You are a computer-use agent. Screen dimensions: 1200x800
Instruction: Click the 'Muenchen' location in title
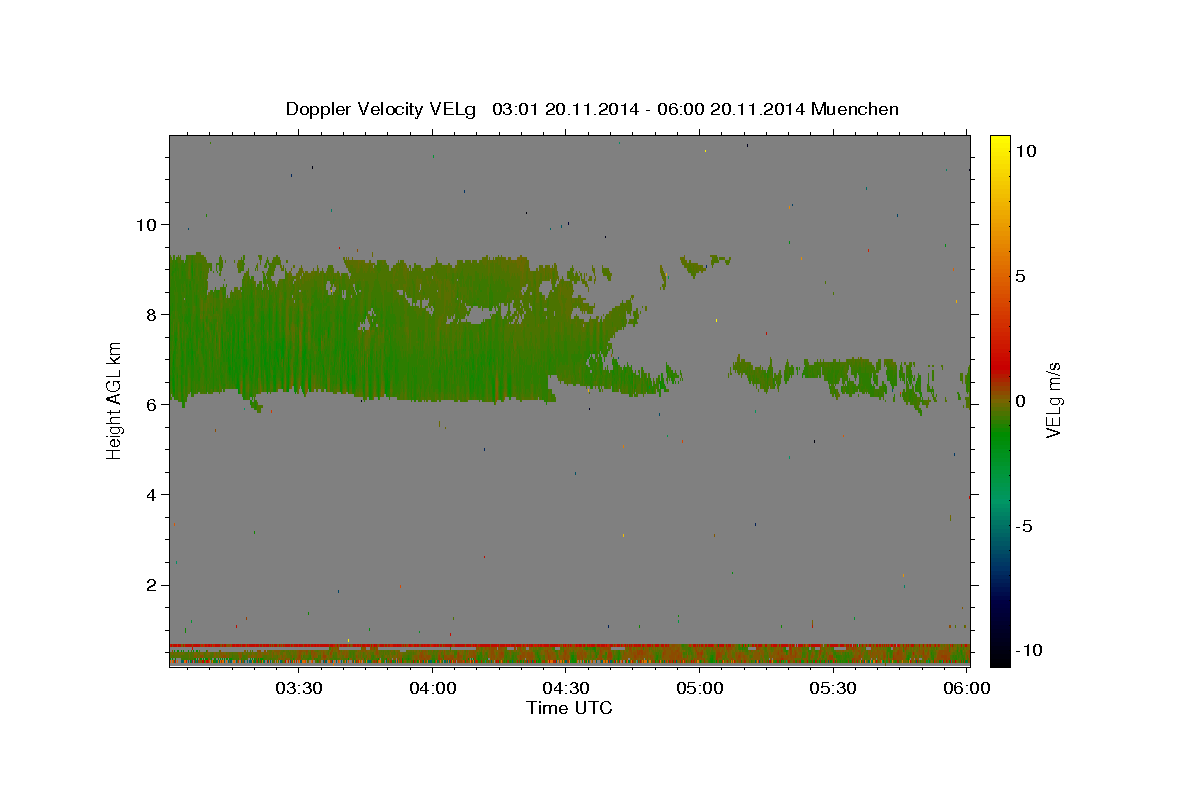pos(856,109)
